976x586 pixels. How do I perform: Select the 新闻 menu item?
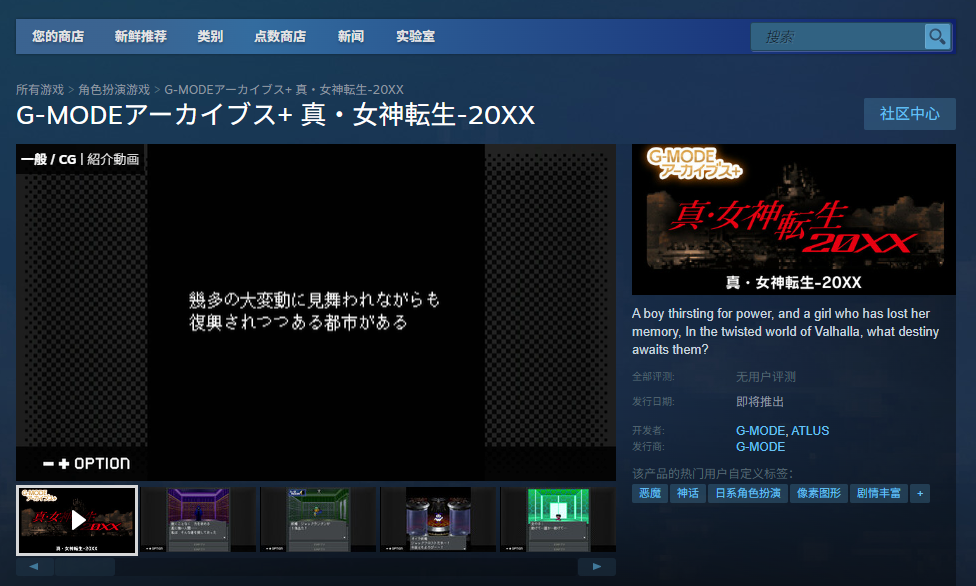[351, 36]
